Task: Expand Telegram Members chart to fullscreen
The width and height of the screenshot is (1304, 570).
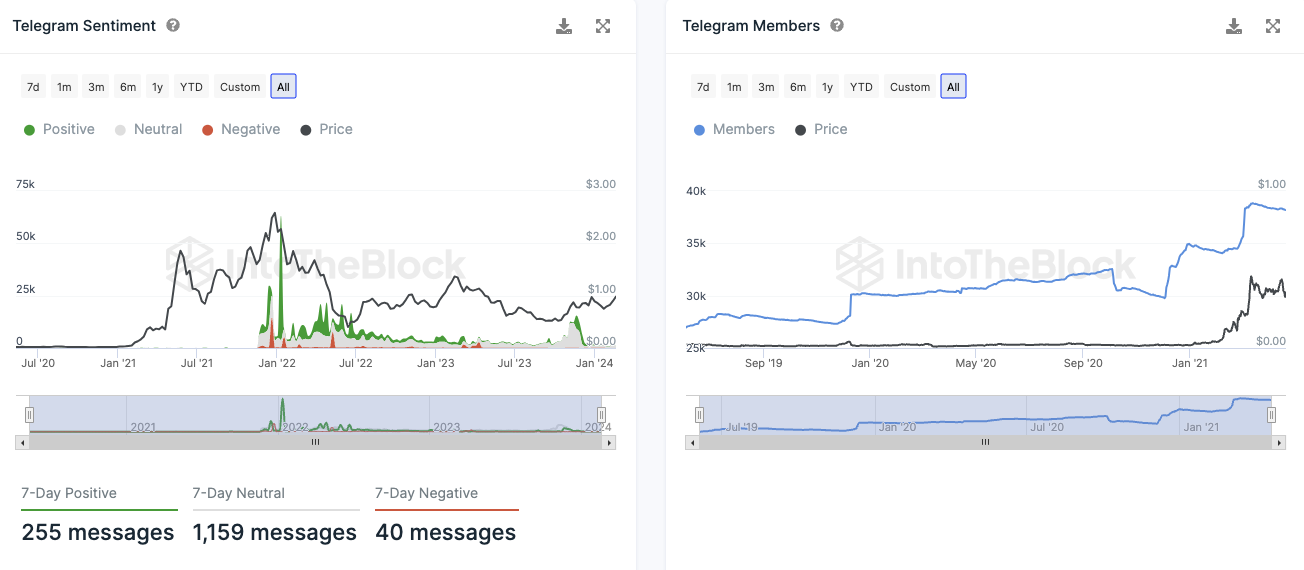Action: click(x=1273, y=26)
